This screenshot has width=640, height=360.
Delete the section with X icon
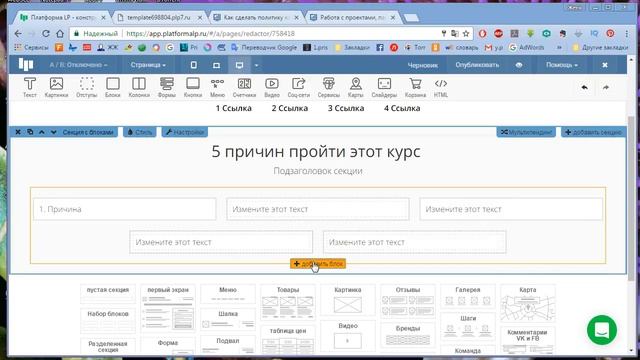(18, 132)
